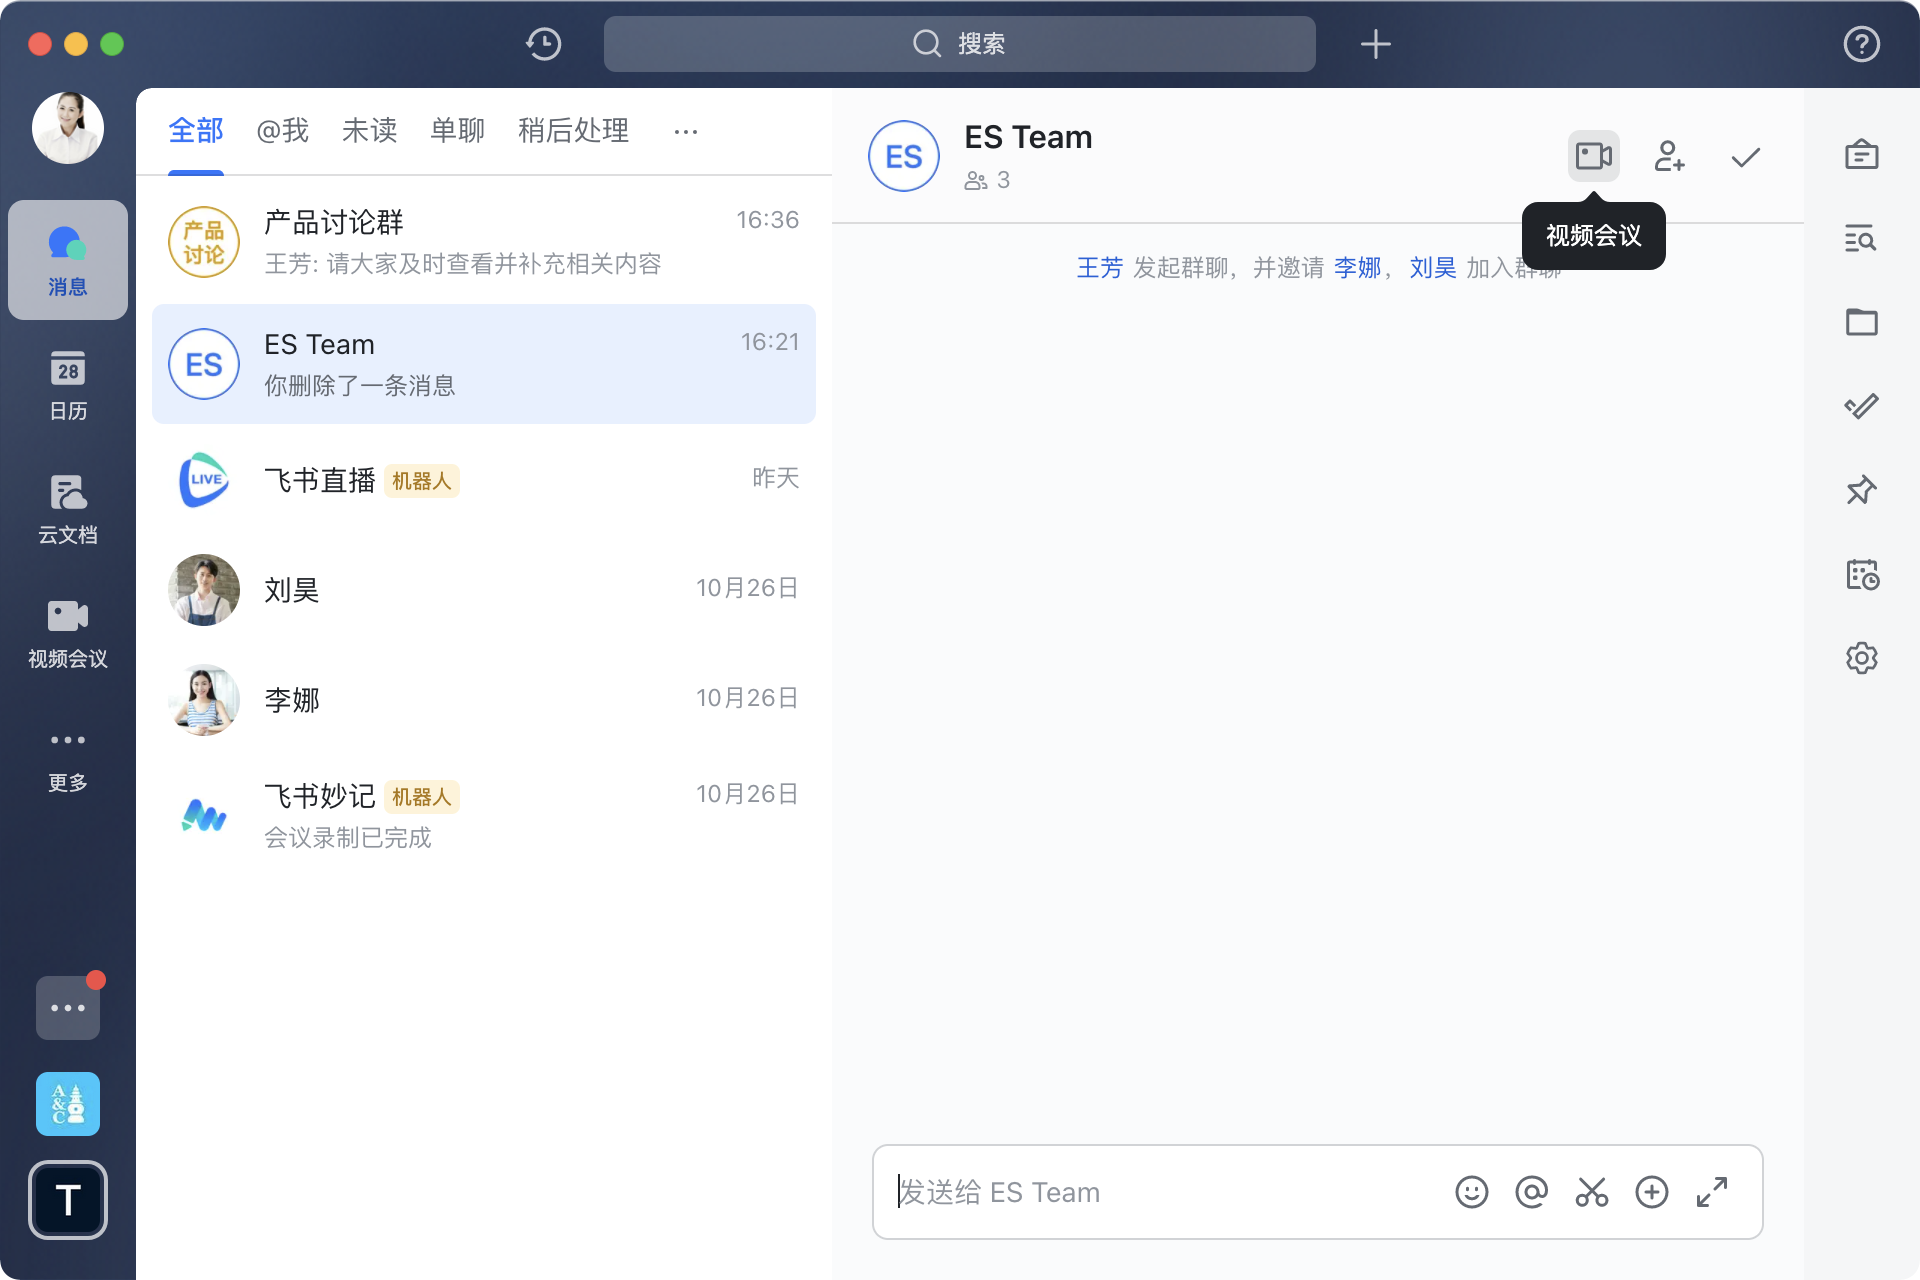Click the scissors screenshot icon in the message box
This screenshot has width=1920, height=1280.
1591,1192
